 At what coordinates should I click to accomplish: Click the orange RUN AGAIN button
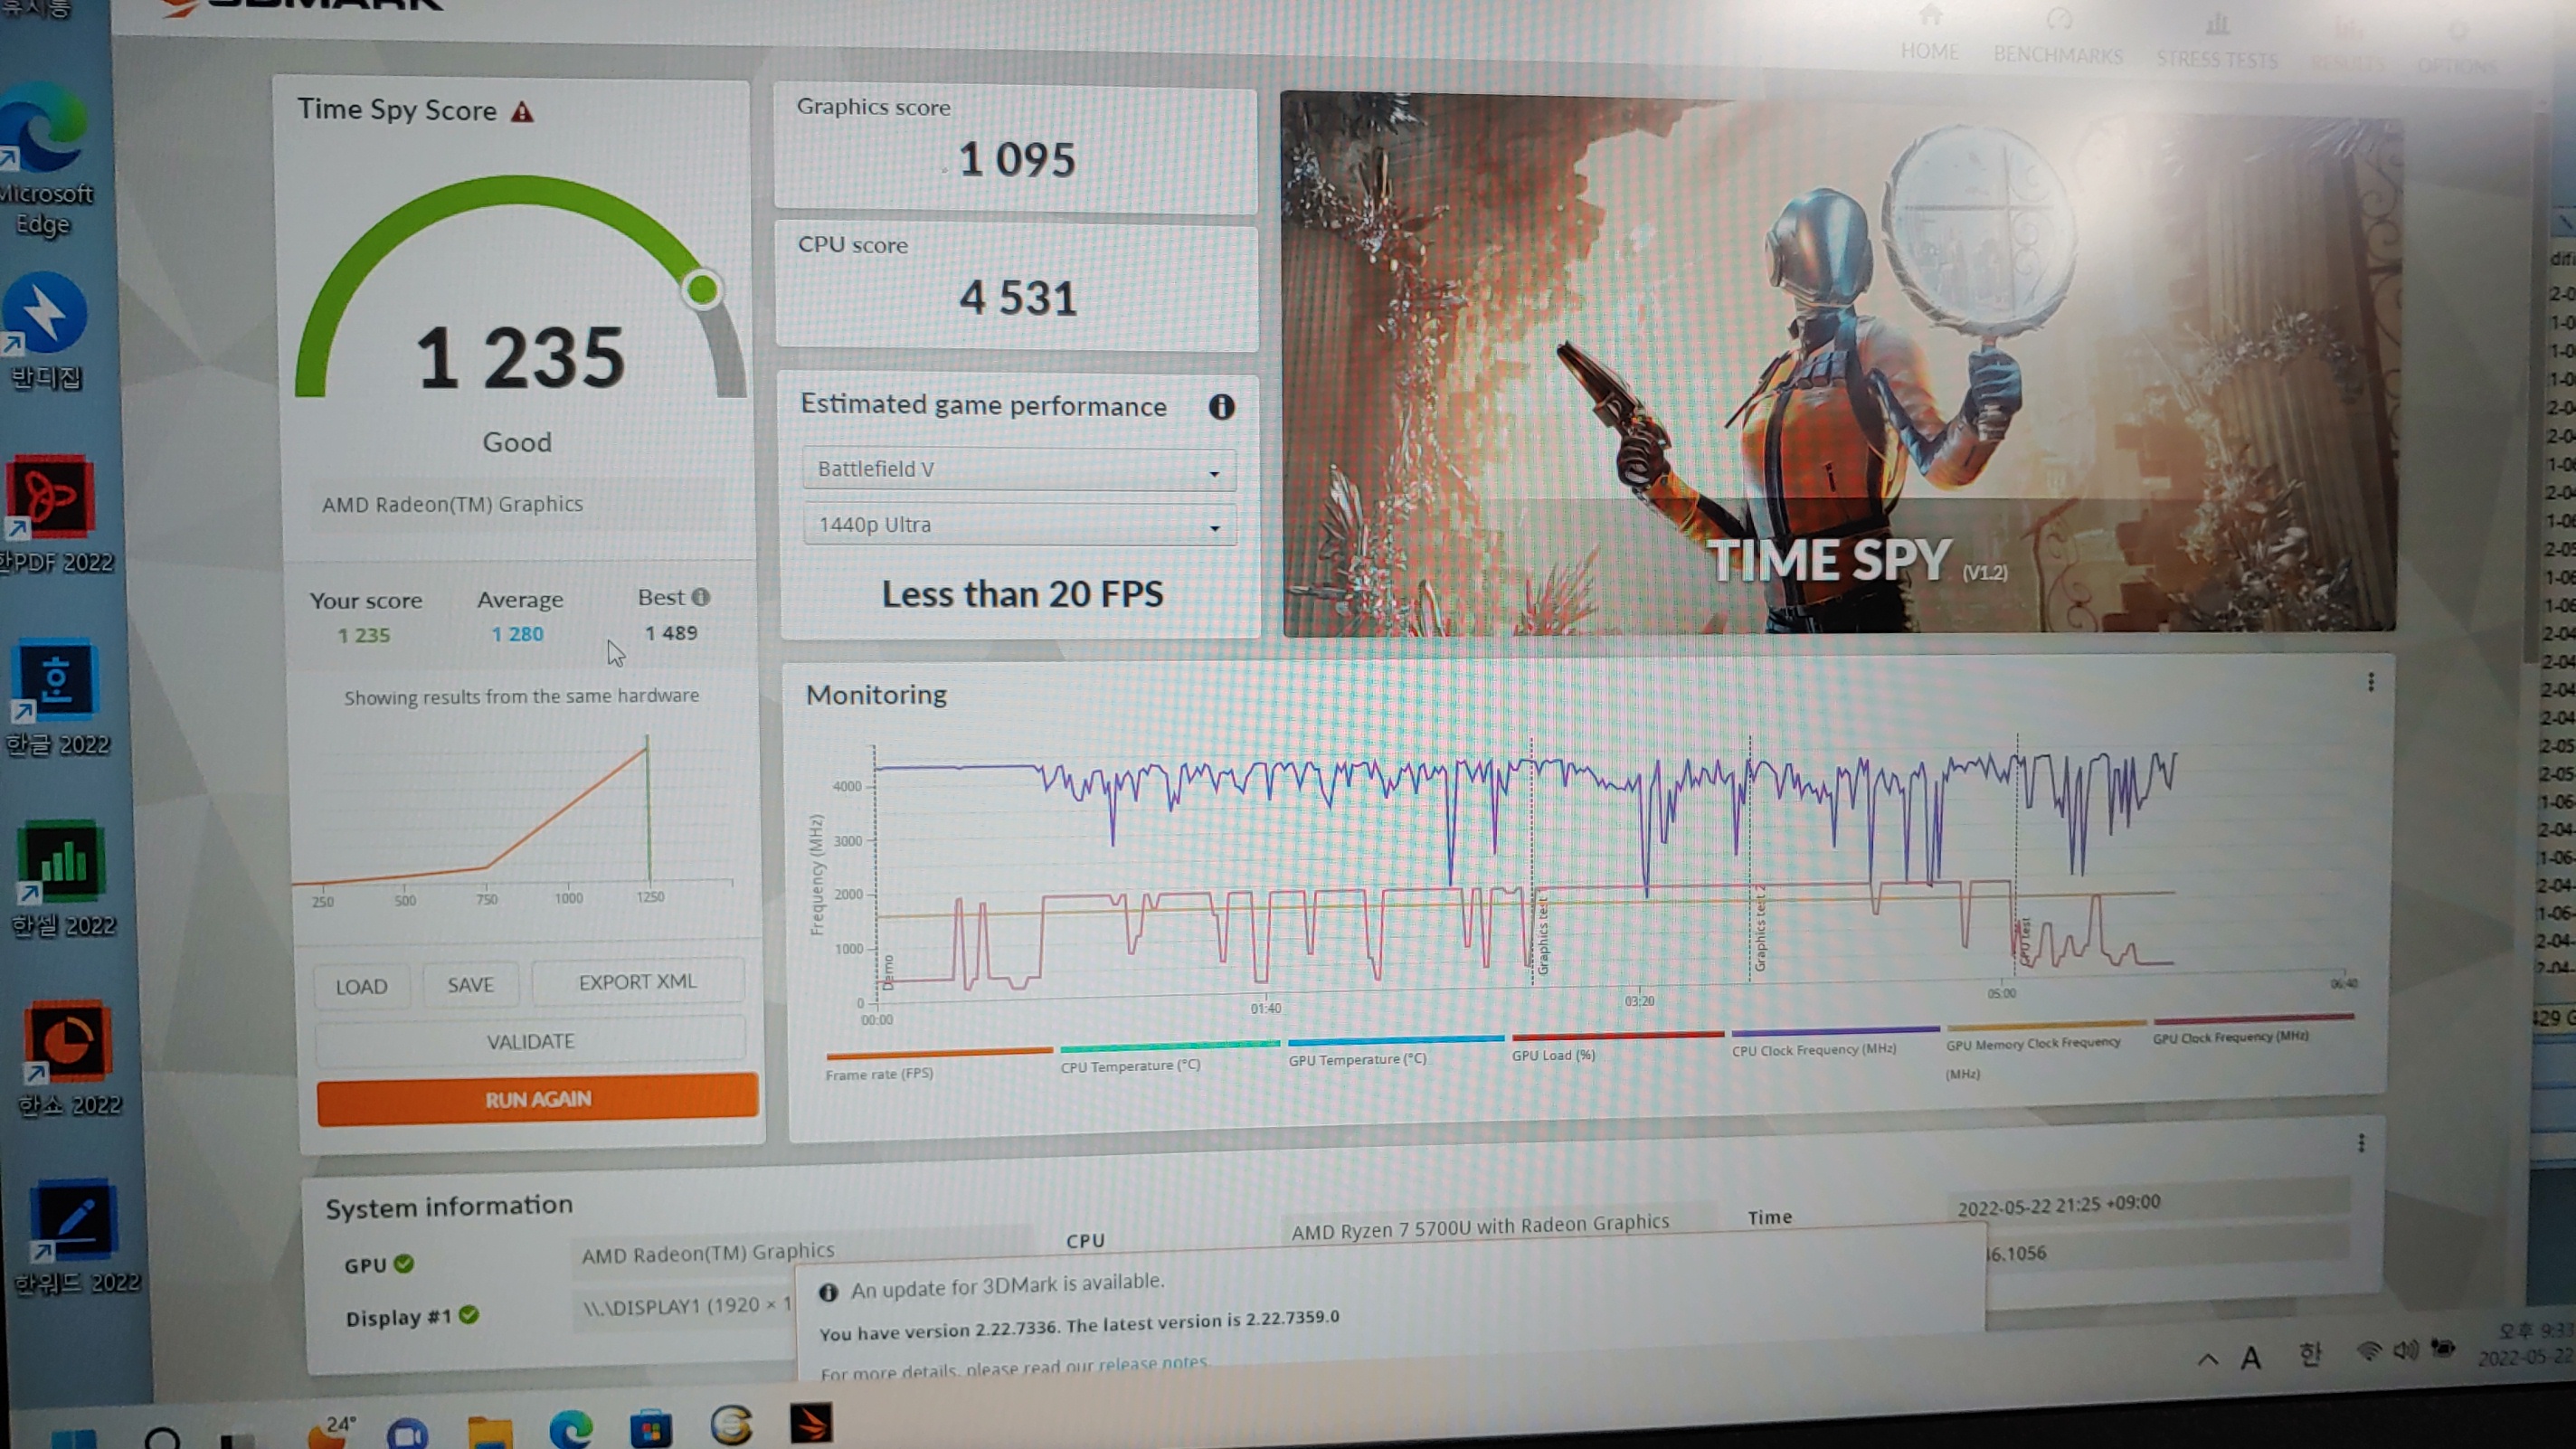(537, 1099)
